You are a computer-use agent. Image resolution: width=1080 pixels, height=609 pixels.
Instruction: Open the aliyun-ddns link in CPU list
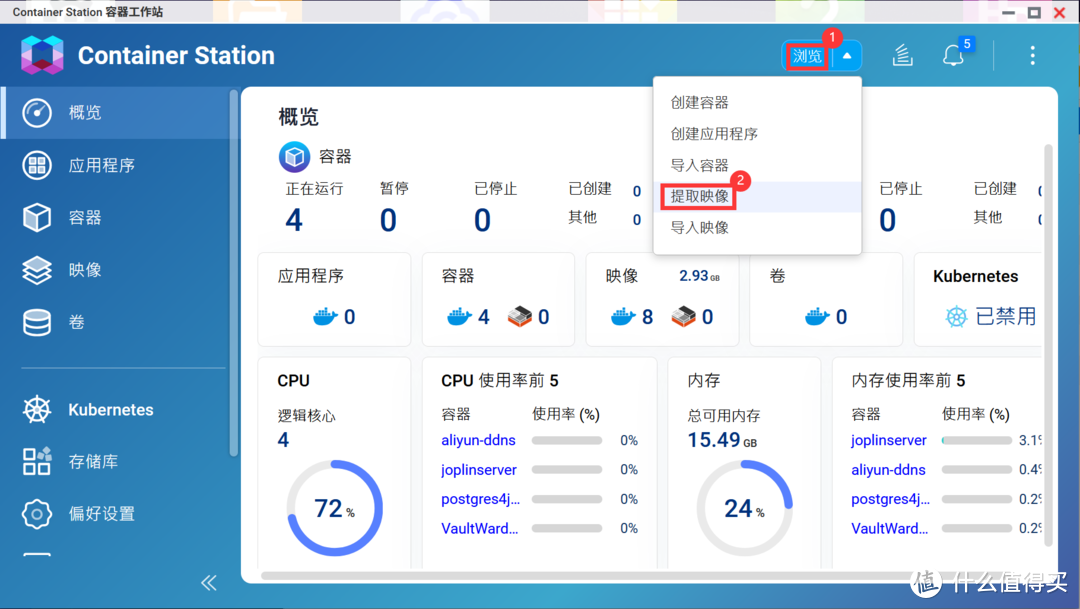(479, 440)
